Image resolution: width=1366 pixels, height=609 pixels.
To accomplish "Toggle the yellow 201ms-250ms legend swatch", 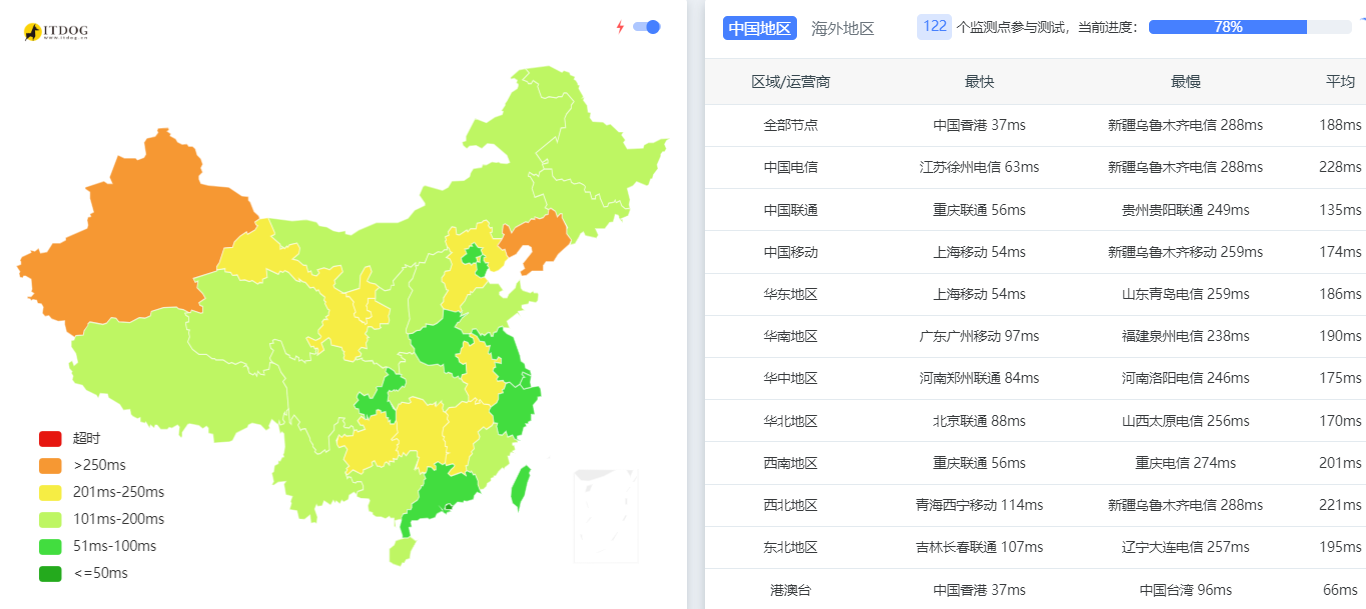I will (50, 493).
